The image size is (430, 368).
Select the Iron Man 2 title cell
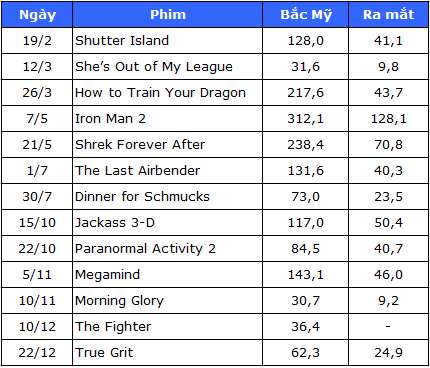(x=168, y=119)
